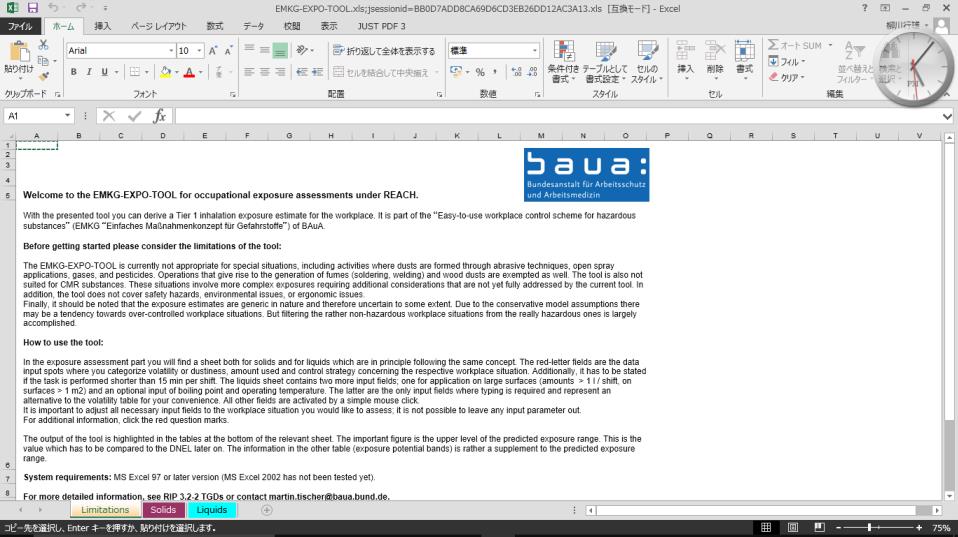Image resolution: width=958 pixels, height=537 pixels.
Task: Click the percent style icon
Action: [x=480, y=72]
